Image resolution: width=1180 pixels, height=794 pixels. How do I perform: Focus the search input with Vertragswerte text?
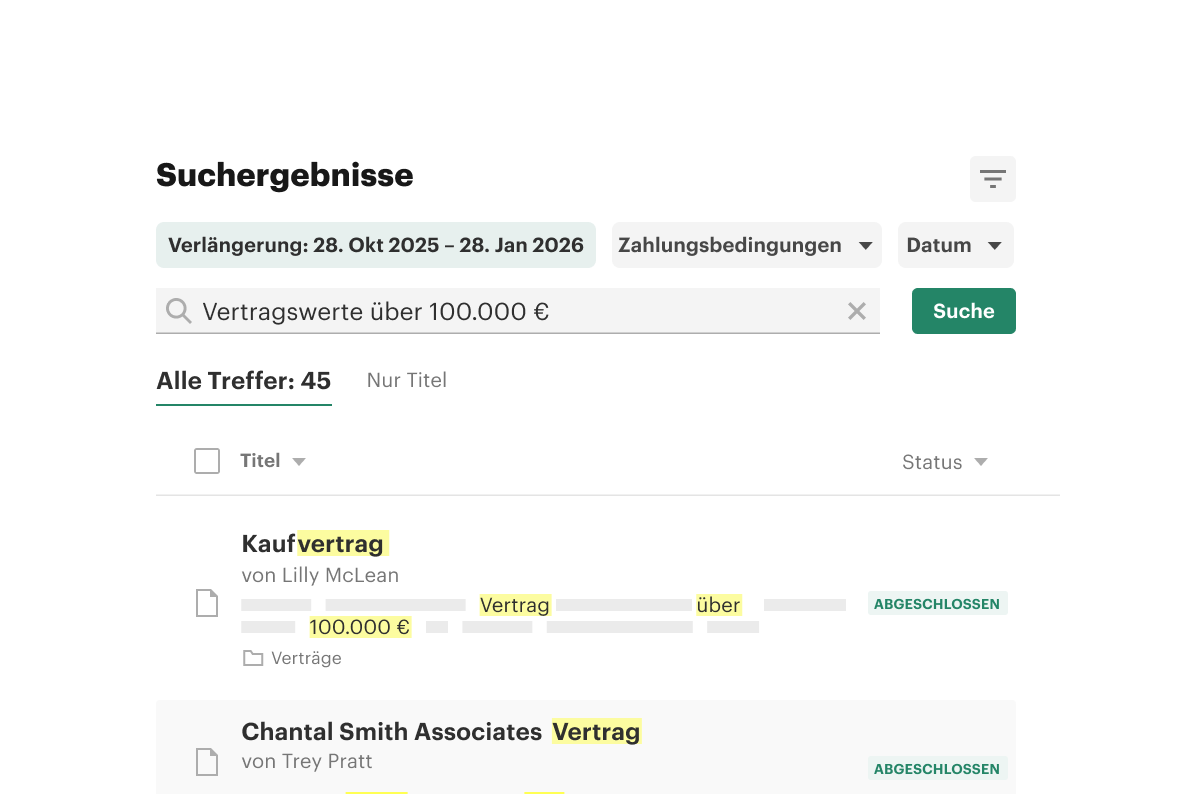[518, 311]
